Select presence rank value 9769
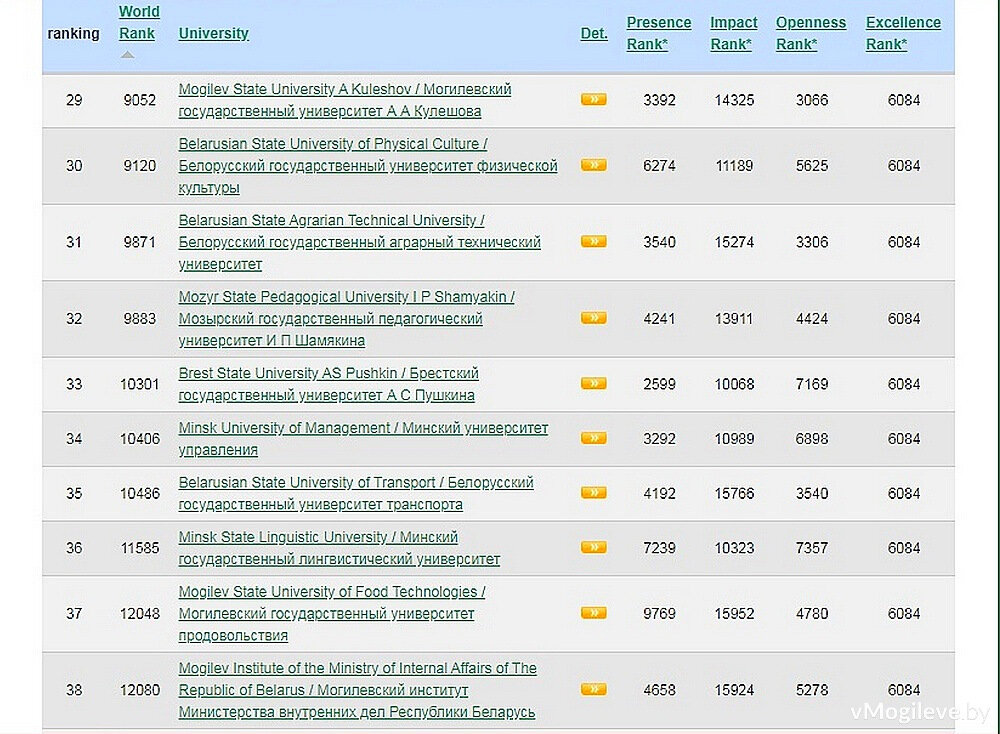The image size is (1000, 734). click(659, 614)
